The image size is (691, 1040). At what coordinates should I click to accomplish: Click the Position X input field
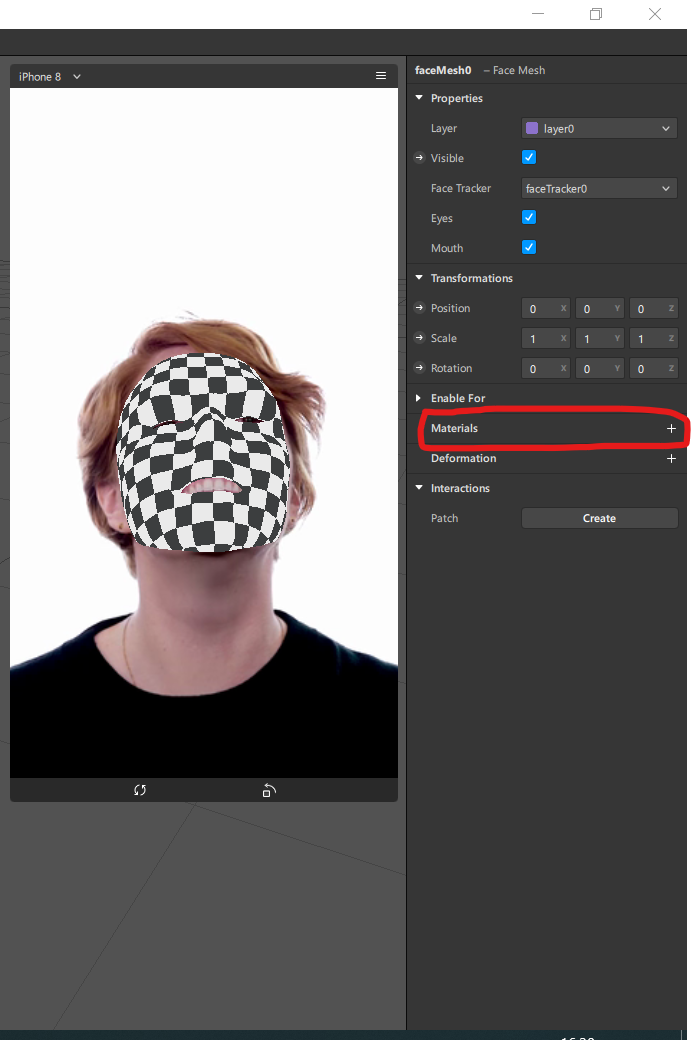click(545, 308)
